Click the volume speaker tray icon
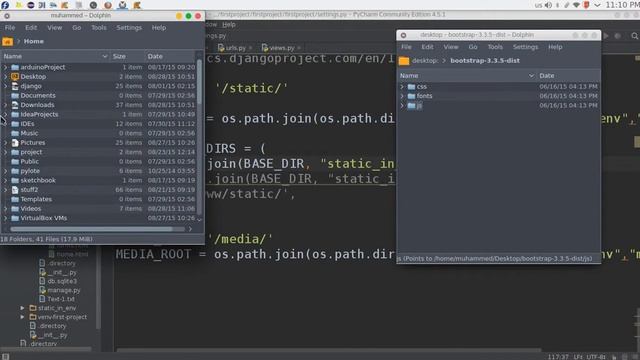The width and height of the screenshot is (640, 360). click(x=548, y=5)
